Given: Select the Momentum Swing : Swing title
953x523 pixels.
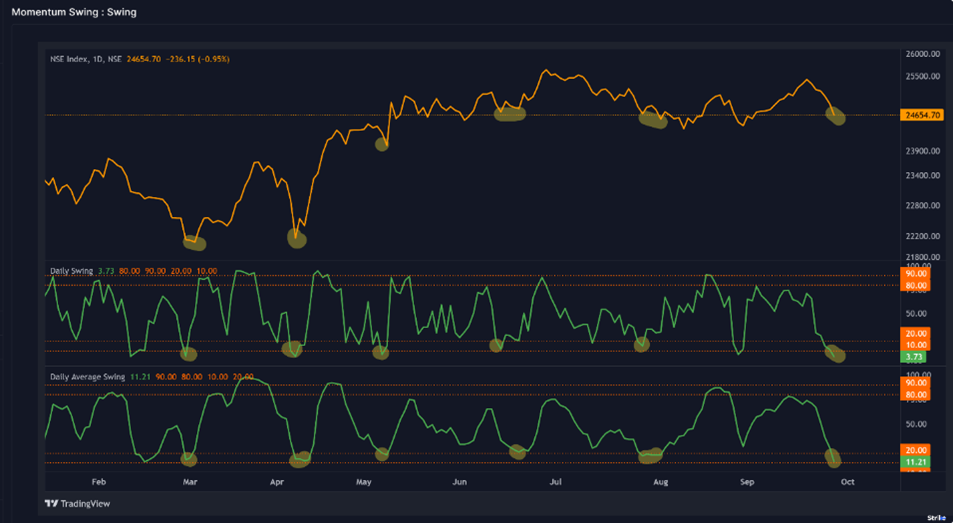Looking at the screenshot, I should 74,12.
